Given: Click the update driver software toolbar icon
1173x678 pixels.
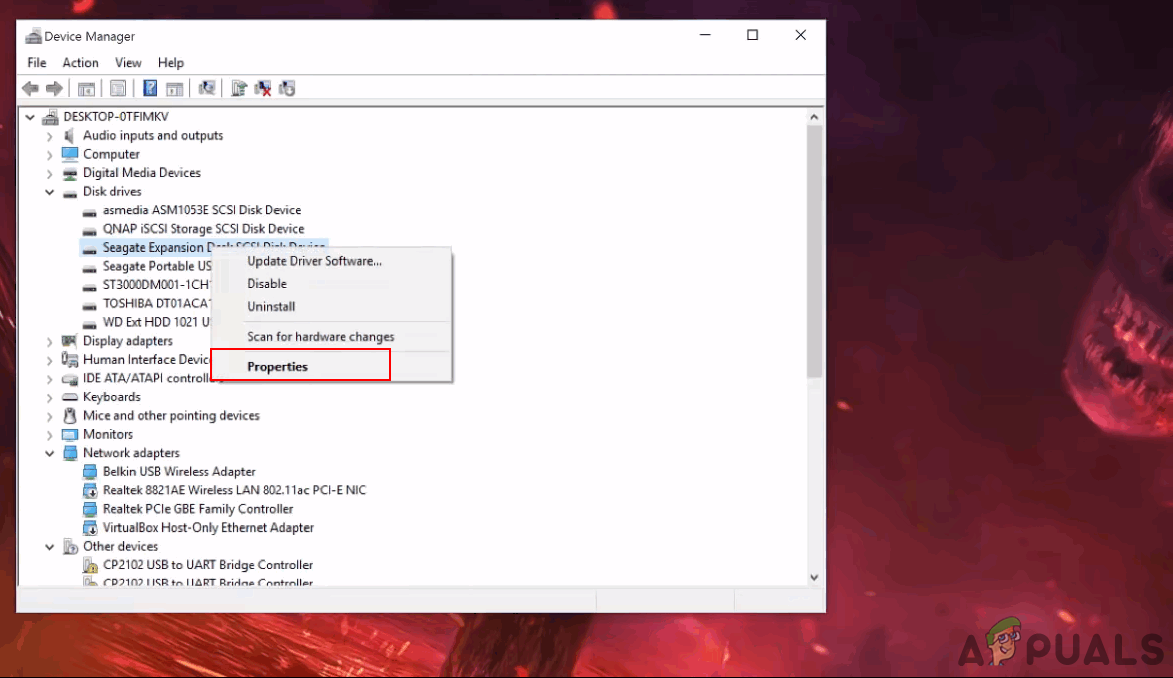Looking at the screenshot, I should point(239,89).
